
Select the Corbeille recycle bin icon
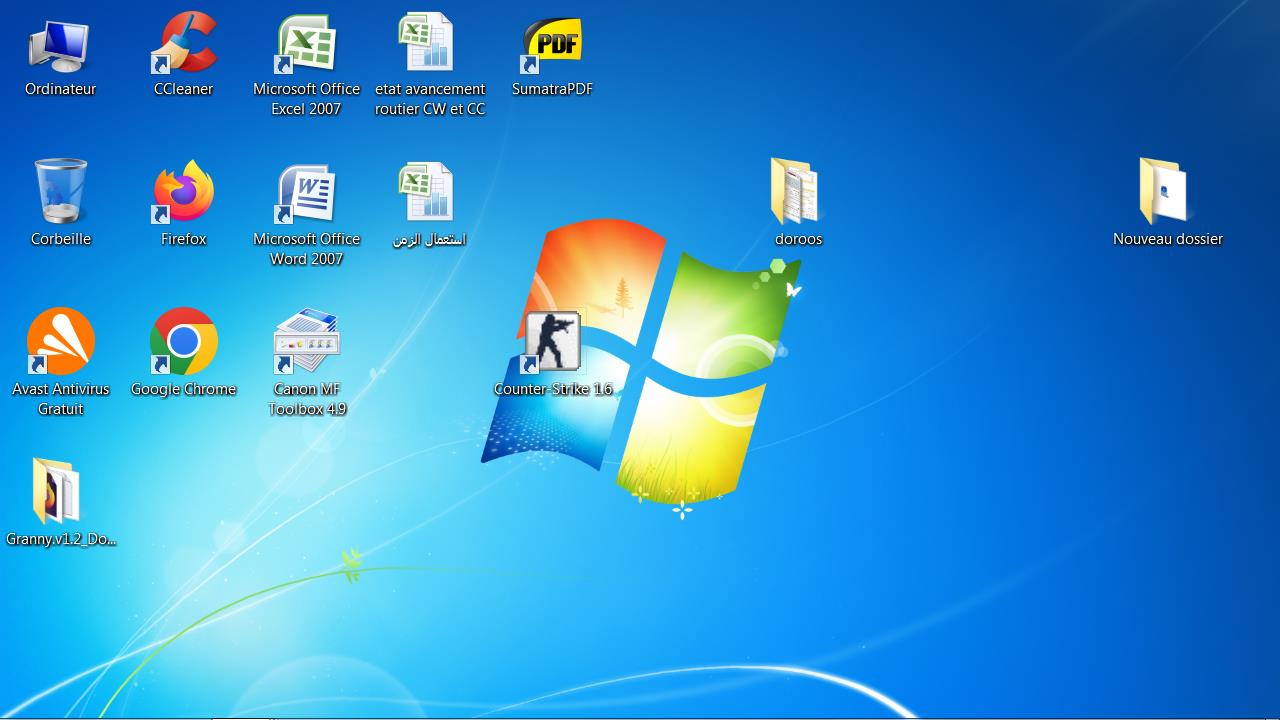[x=60, y=191]
